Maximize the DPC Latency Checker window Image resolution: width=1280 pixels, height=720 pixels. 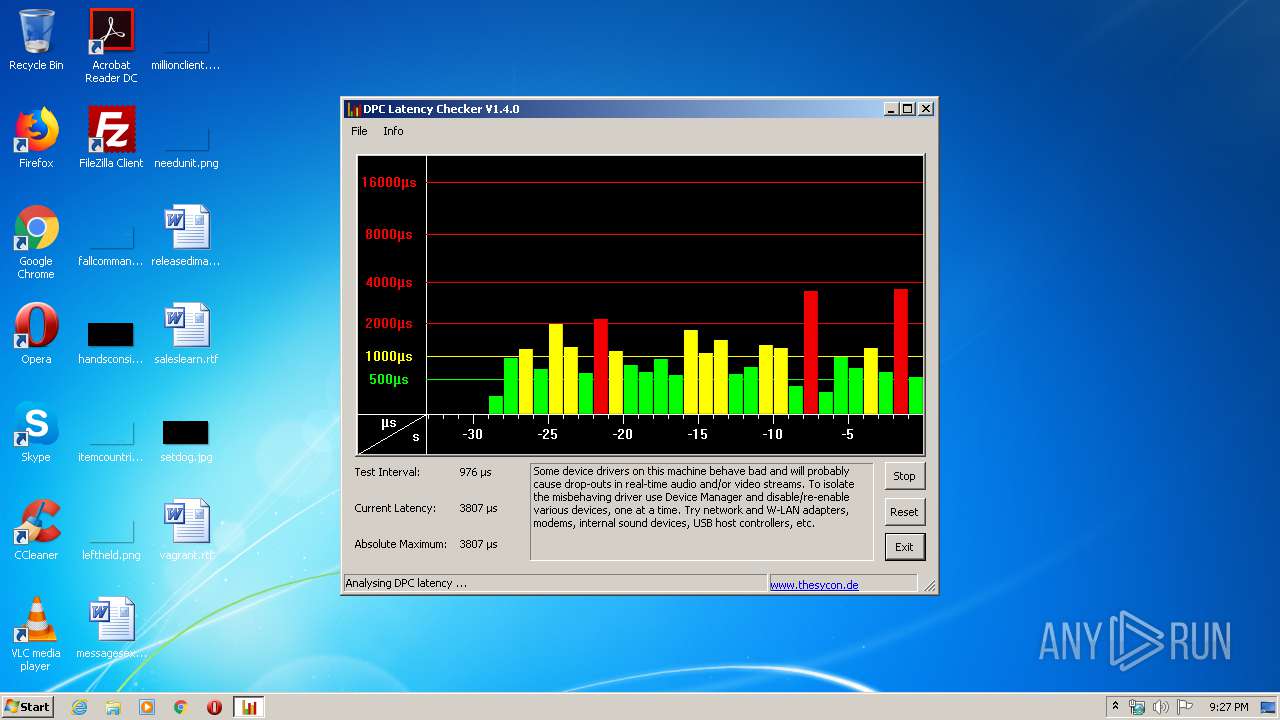(908, 109)
